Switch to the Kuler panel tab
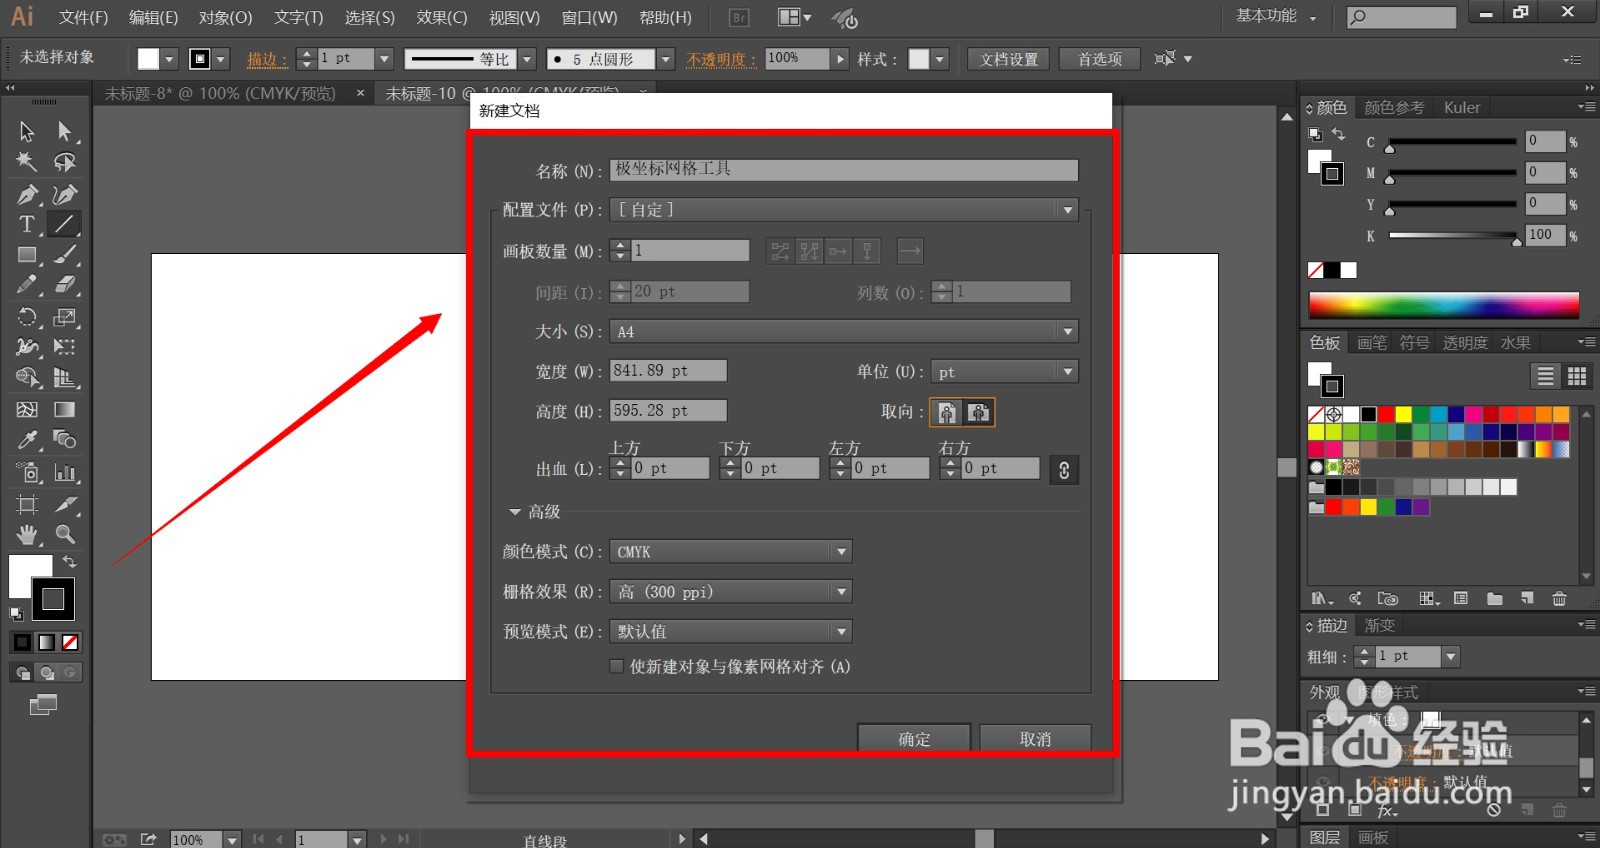 click(x=1461, y=107)
